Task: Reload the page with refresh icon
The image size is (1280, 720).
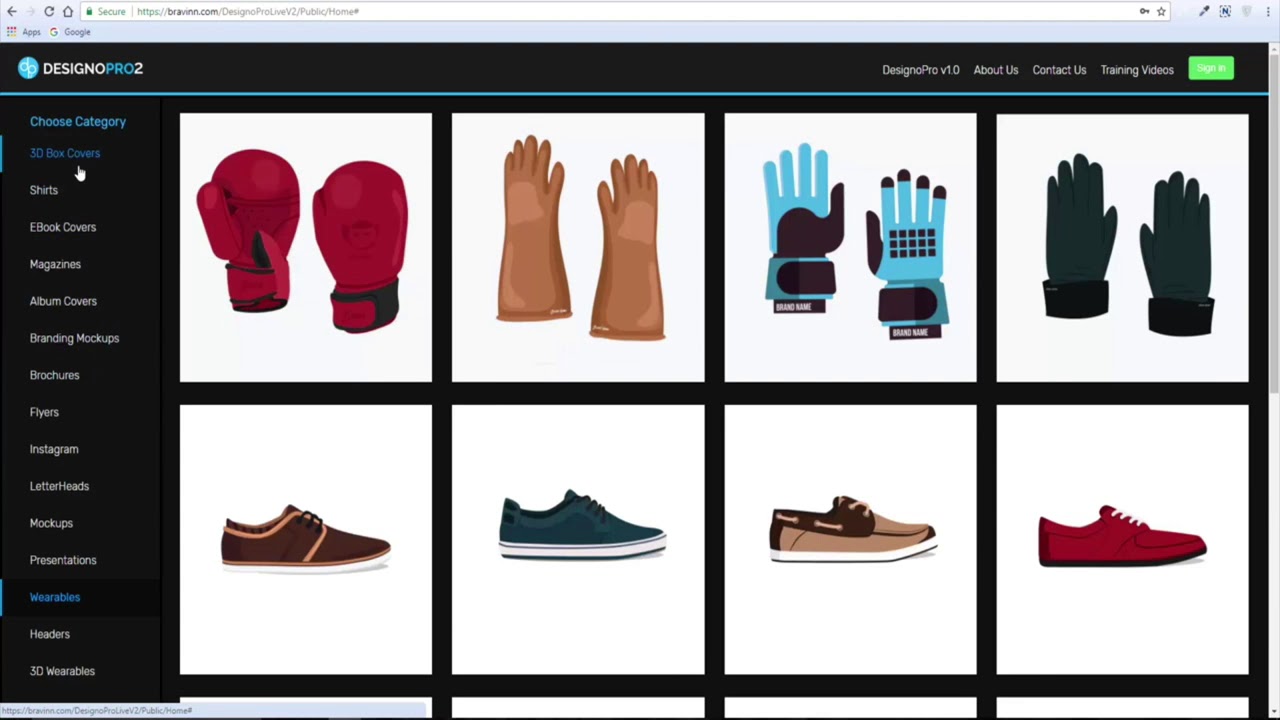Action: tap(49, 11)
